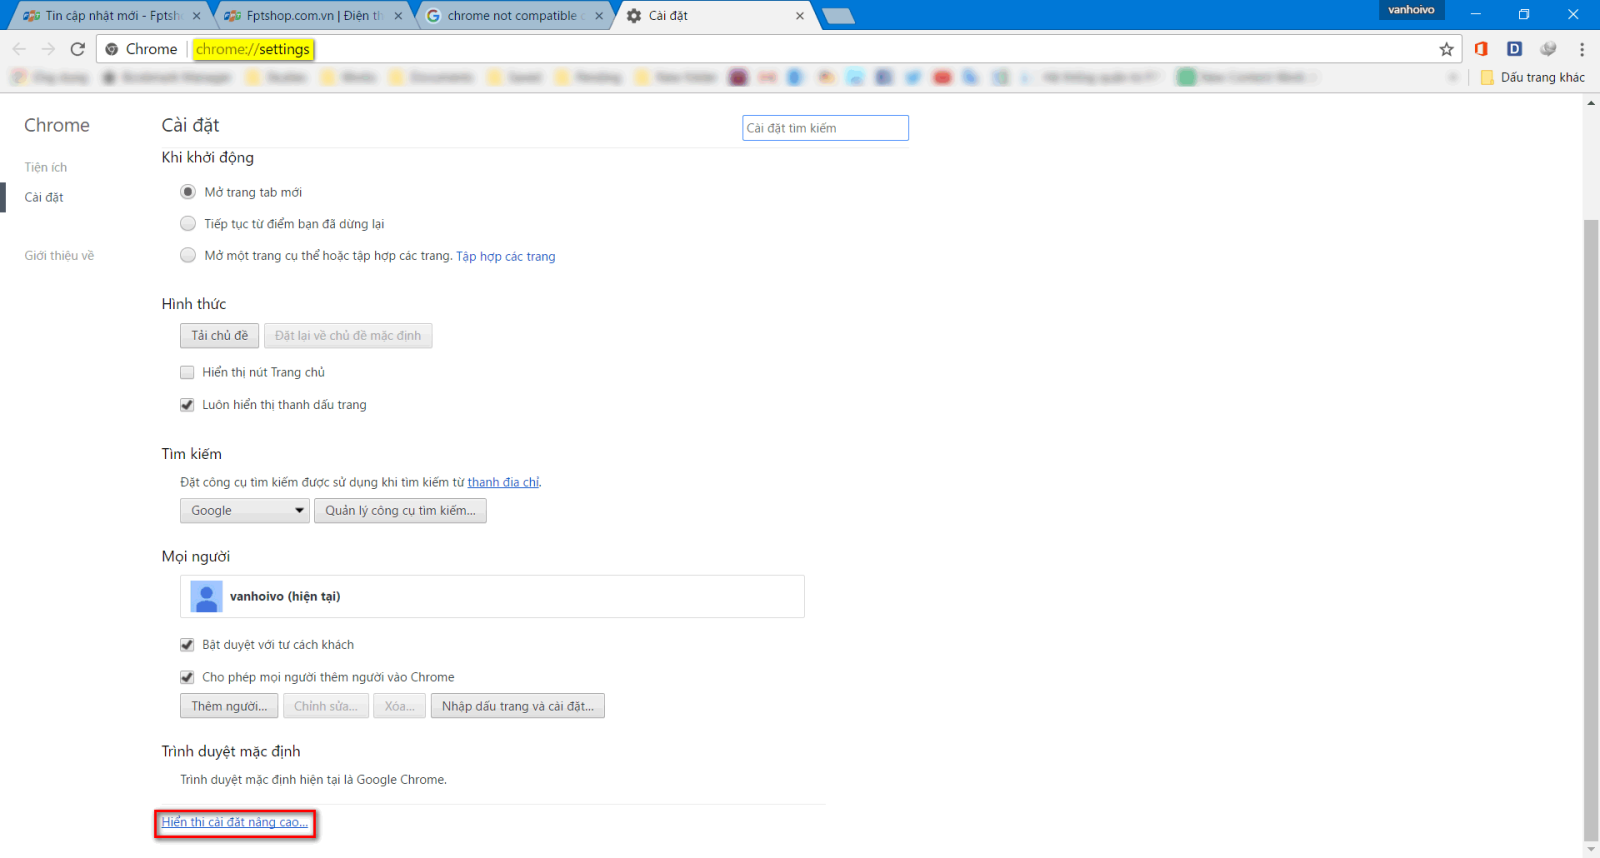Screen dimensions: 1600x858
Task: Click the scrollbar down arrow
Action: click(x=1591, y=850)
